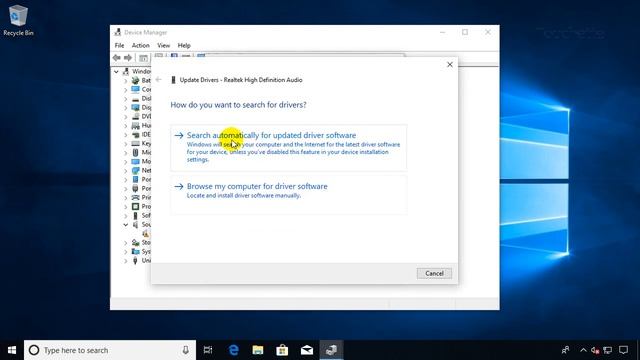Select the Monitors category icon
640x360 pixels.
[x=135, y=161]
